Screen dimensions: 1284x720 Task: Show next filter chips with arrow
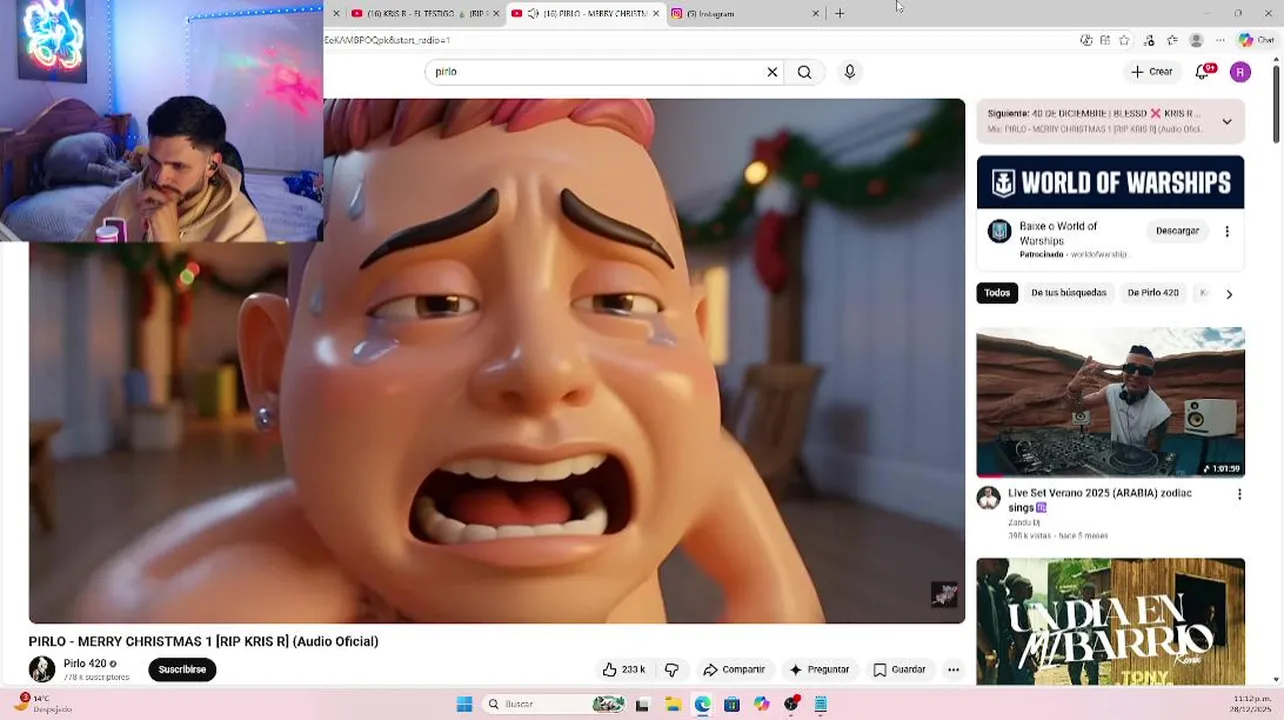(x=1229, y=294)
